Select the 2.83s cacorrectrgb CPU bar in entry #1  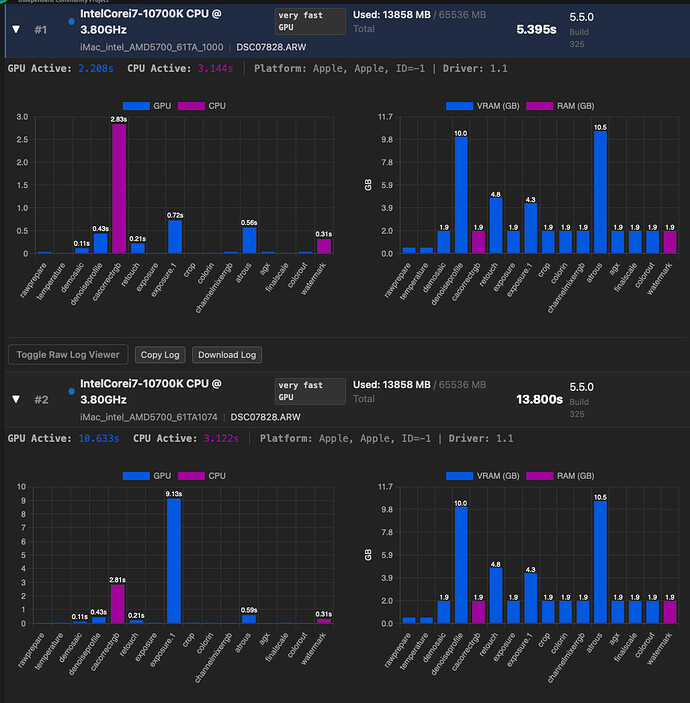[x=119, y=188]
